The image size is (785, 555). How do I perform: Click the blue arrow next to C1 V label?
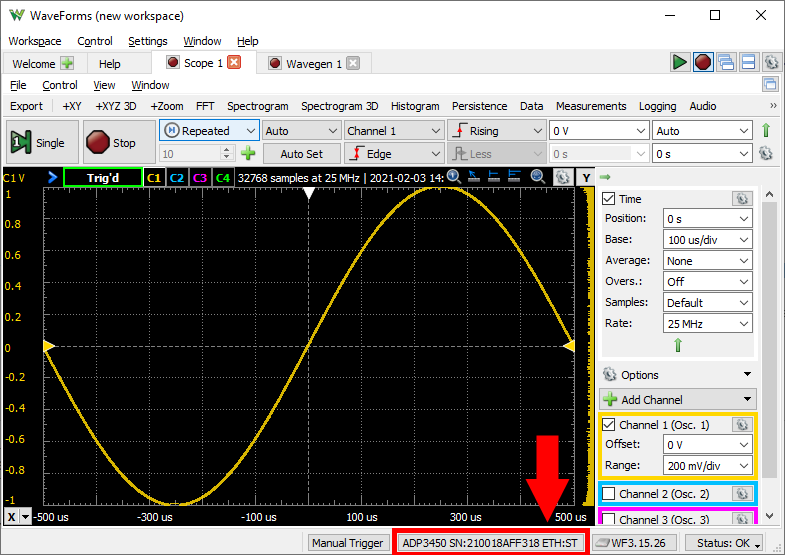point(52,177)
